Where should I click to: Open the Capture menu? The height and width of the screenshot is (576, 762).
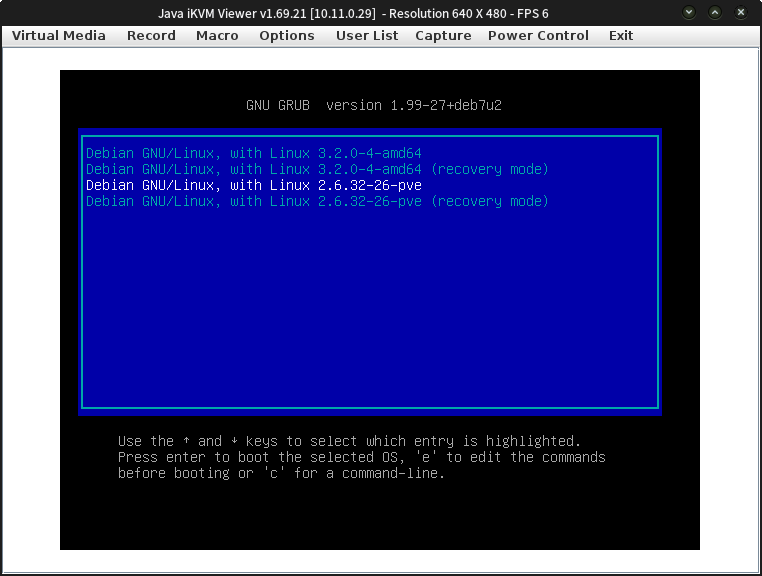pos(443,35)
